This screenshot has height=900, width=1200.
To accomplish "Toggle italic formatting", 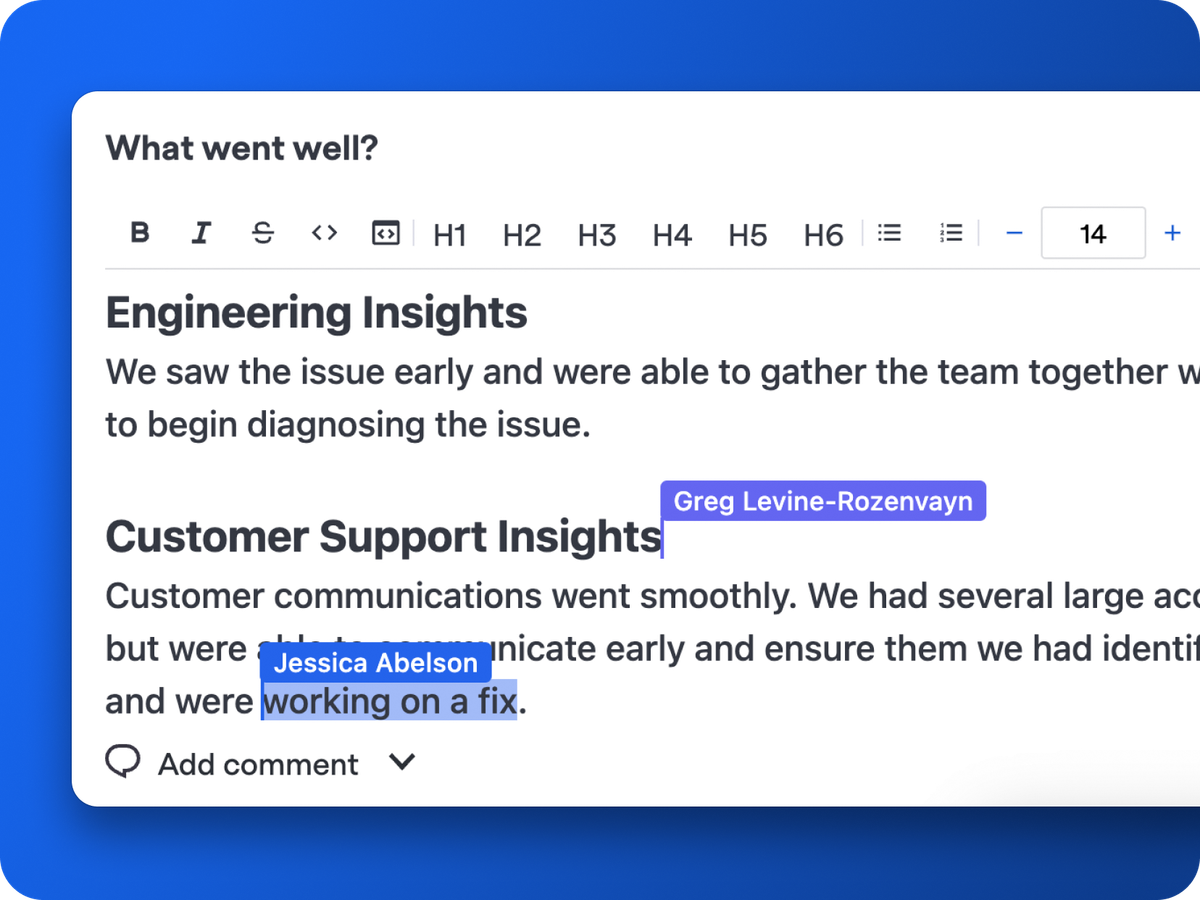I will pyautogui.click(x=201, y=233).
